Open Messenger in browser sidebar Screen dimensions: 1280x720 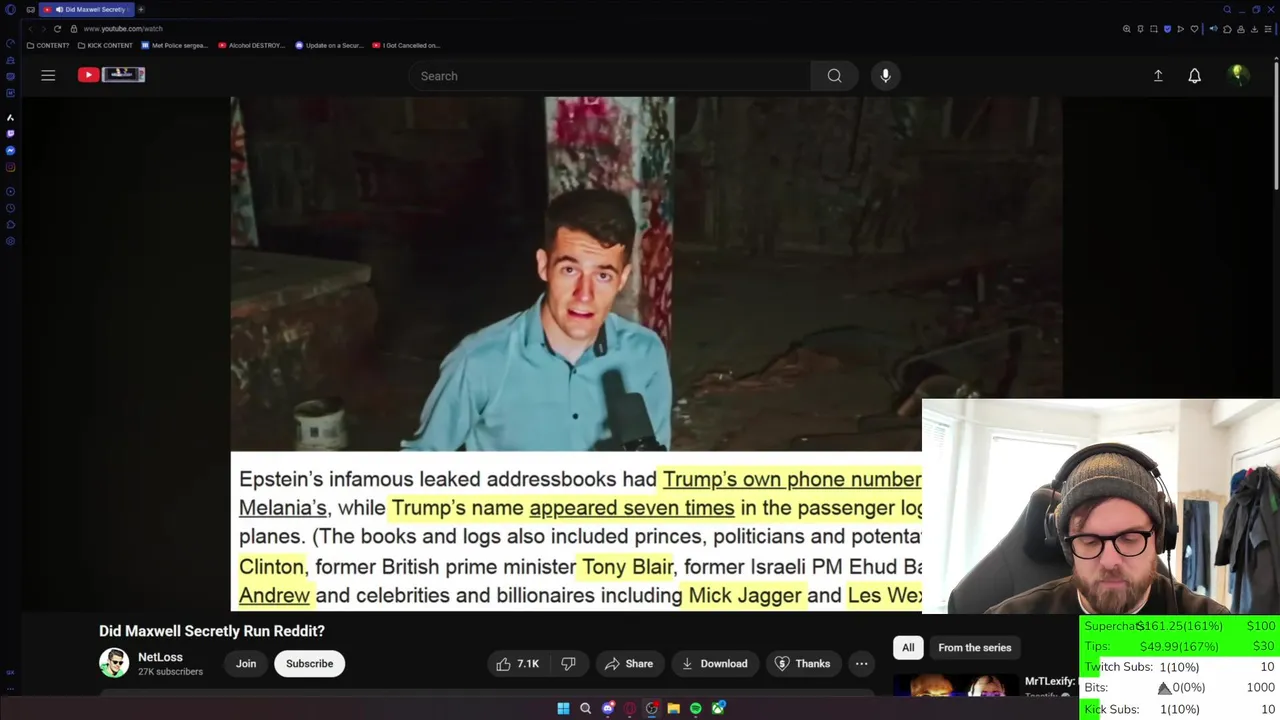pos(10,150)
